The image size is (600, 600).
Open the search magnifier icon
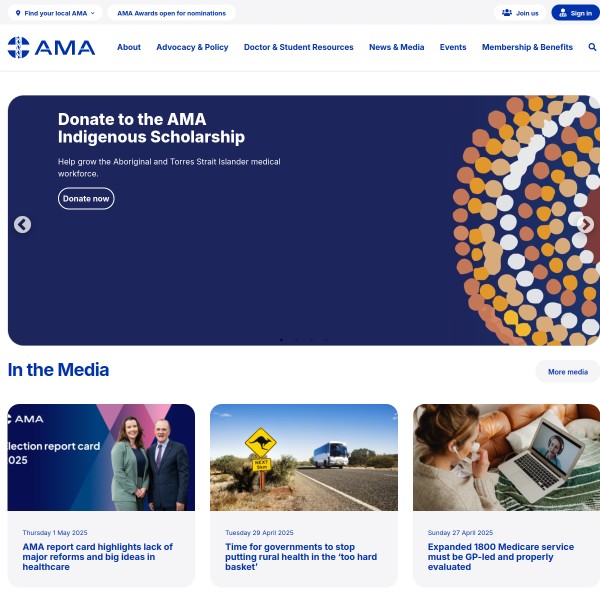point(592,47)
